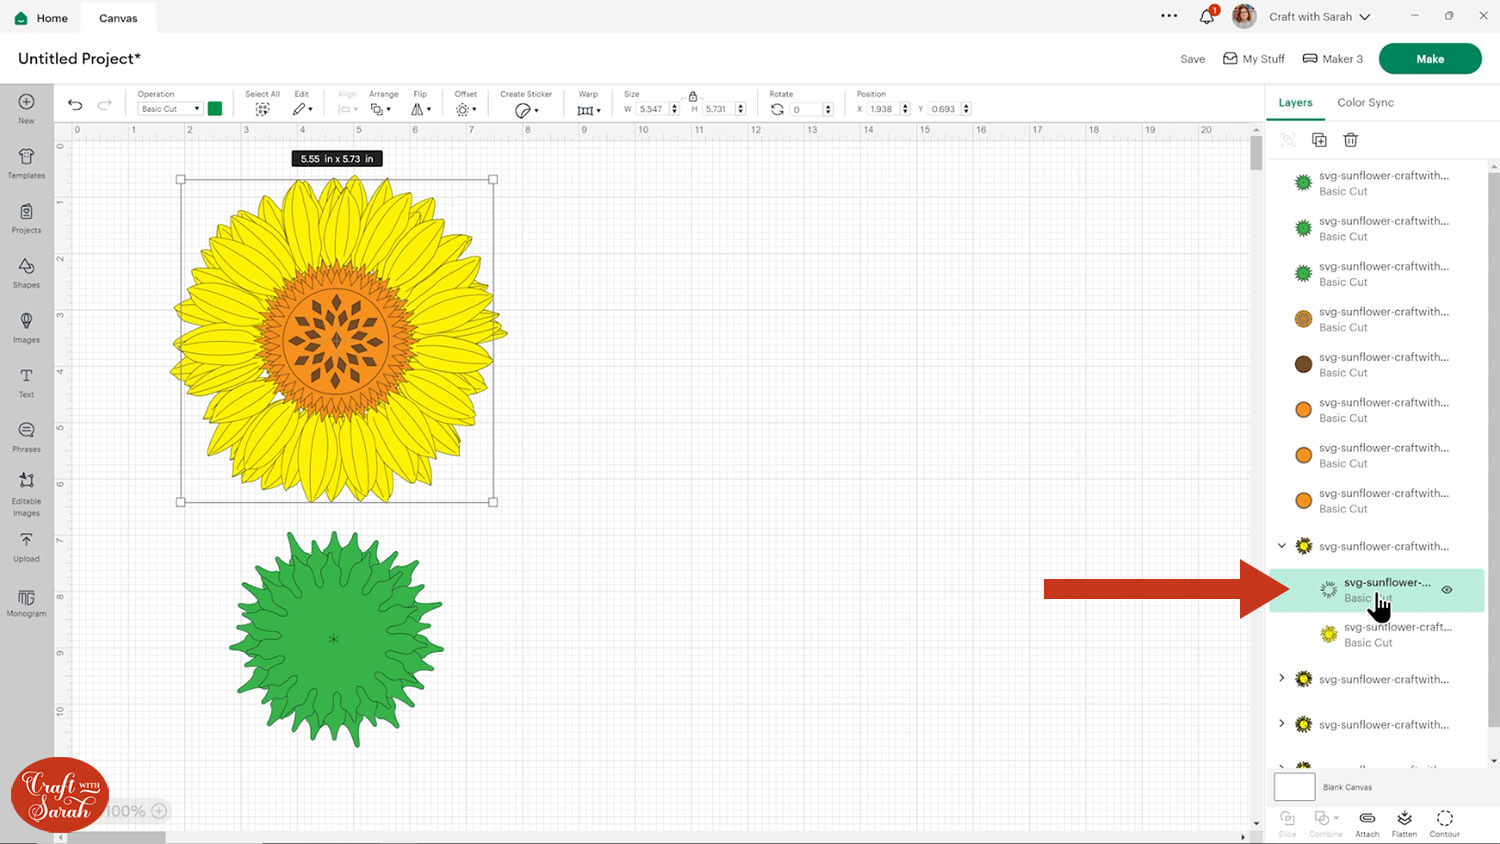Image resolution: width=1500 pixels, height=844 pixels.
Task: Open the Shapes tool in sidebar
Action: pos(26,271)
